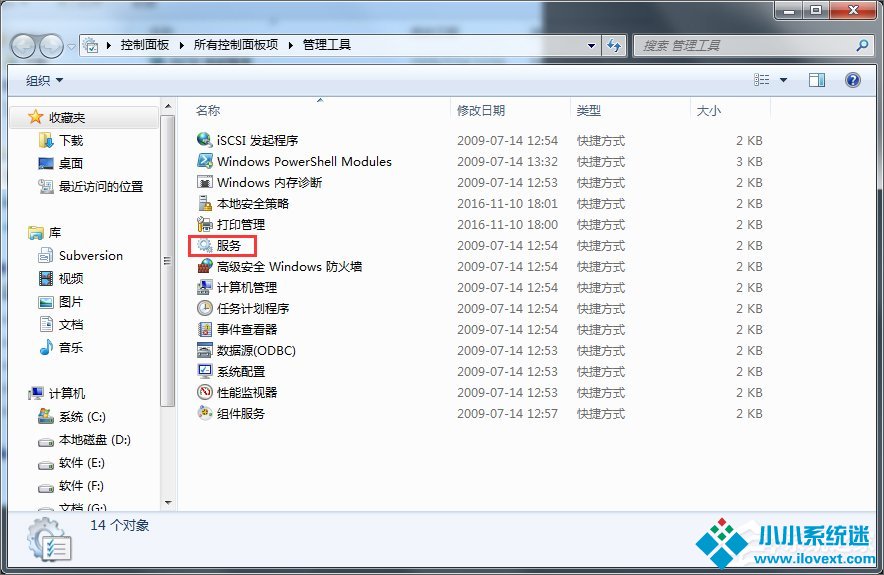Click the search magnifier icon
This screenshot has height=575, width=884.
(x=862, y=45)
